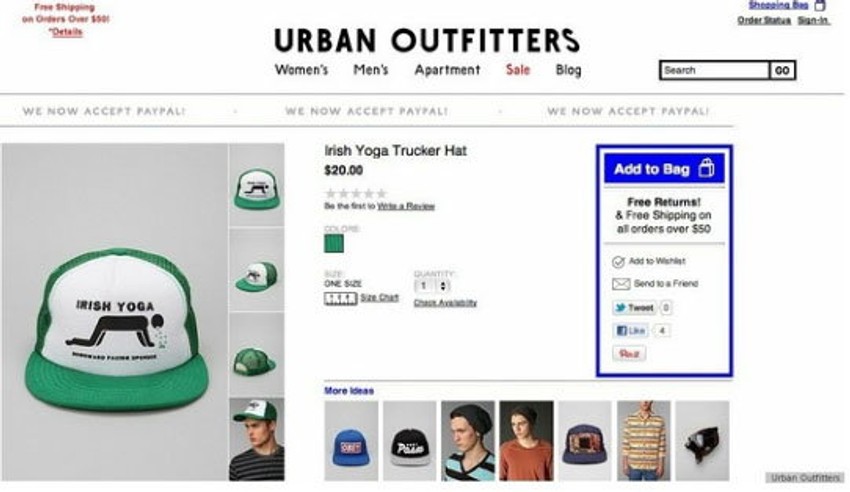Open the Write a Review link

[406, 206]
